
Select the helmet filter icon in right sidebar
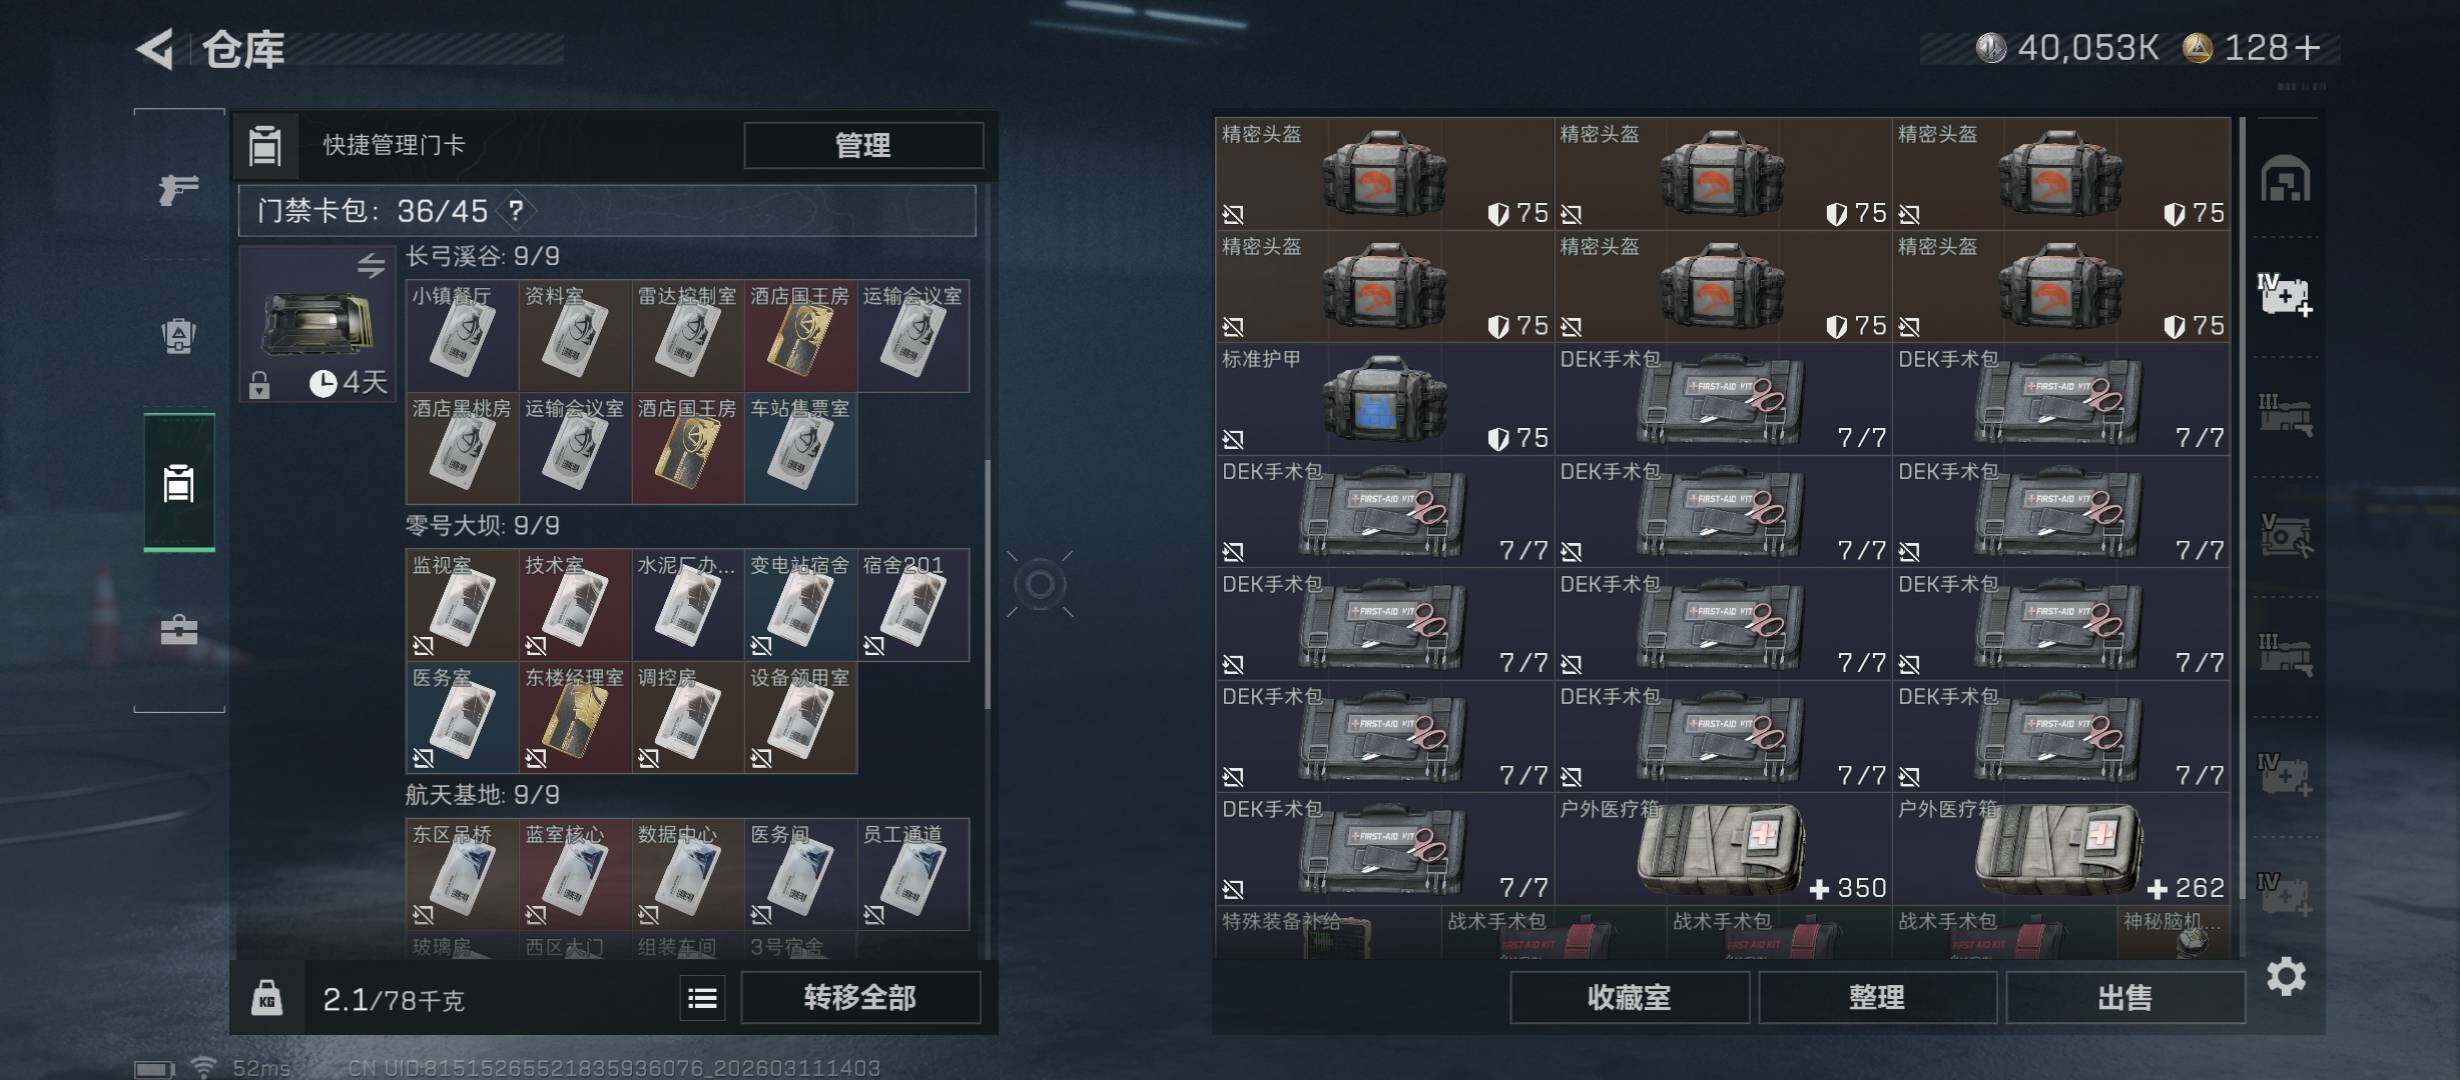pyautogui.click(x=2285, y=180)
